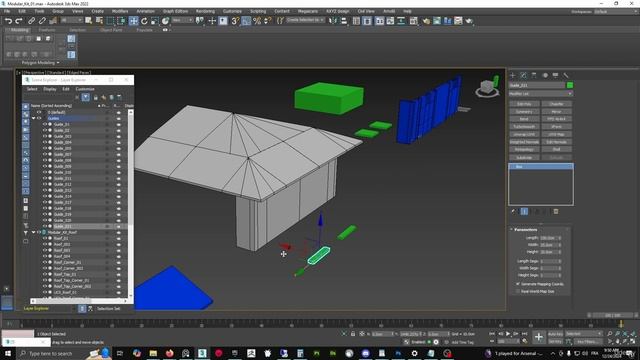Screen dimensions: 640x360
Task: Click the Align tool in main toolbar
Action: pos(344,21)
